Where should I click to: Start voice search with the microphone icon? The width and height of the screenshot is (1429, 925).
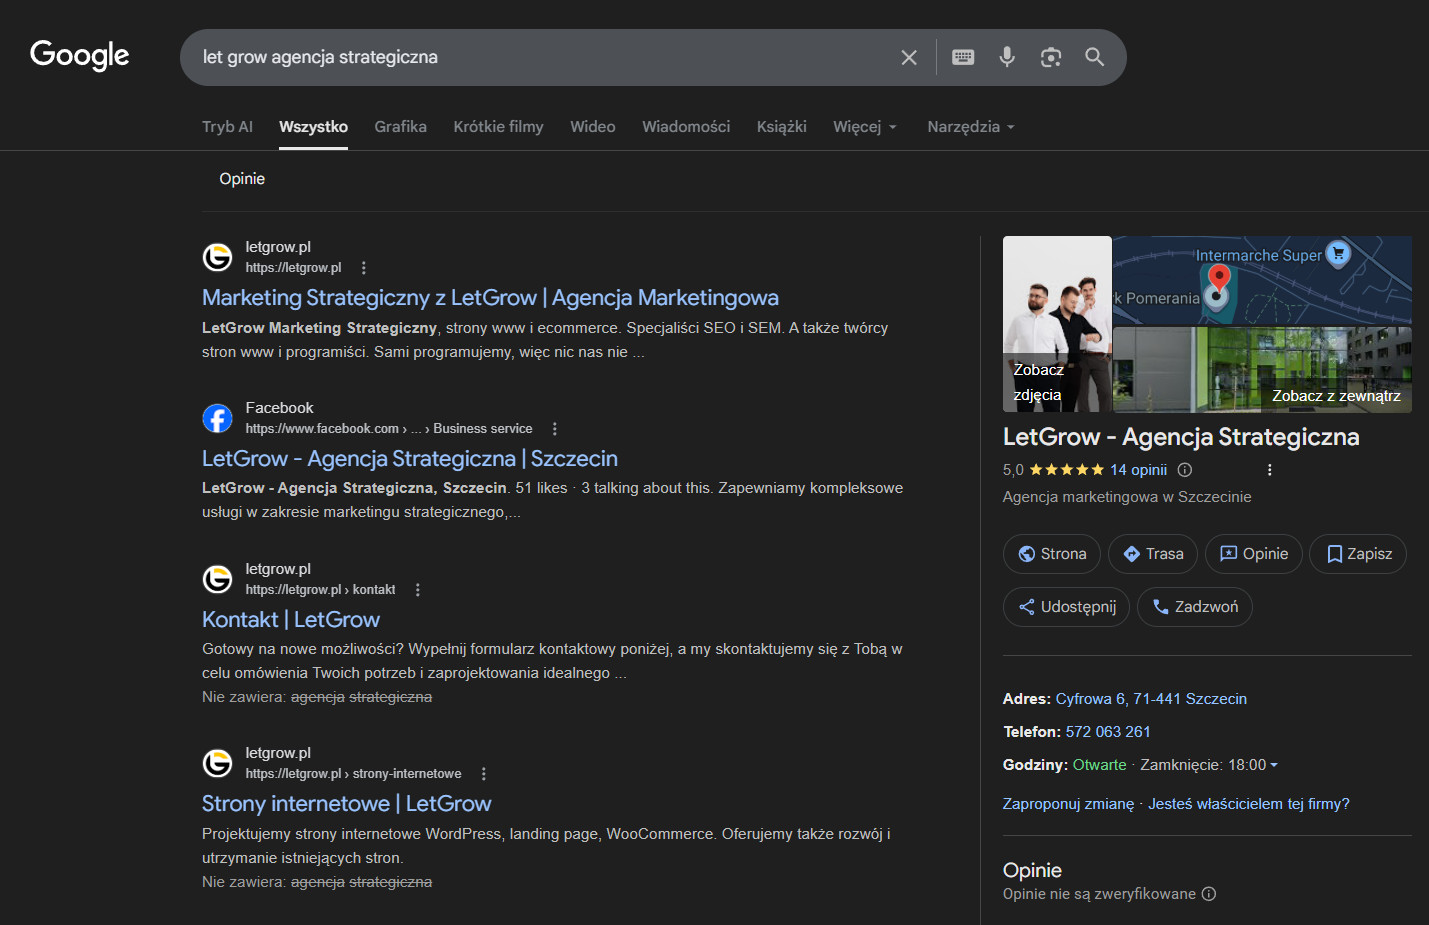[x=1006, y=57]
